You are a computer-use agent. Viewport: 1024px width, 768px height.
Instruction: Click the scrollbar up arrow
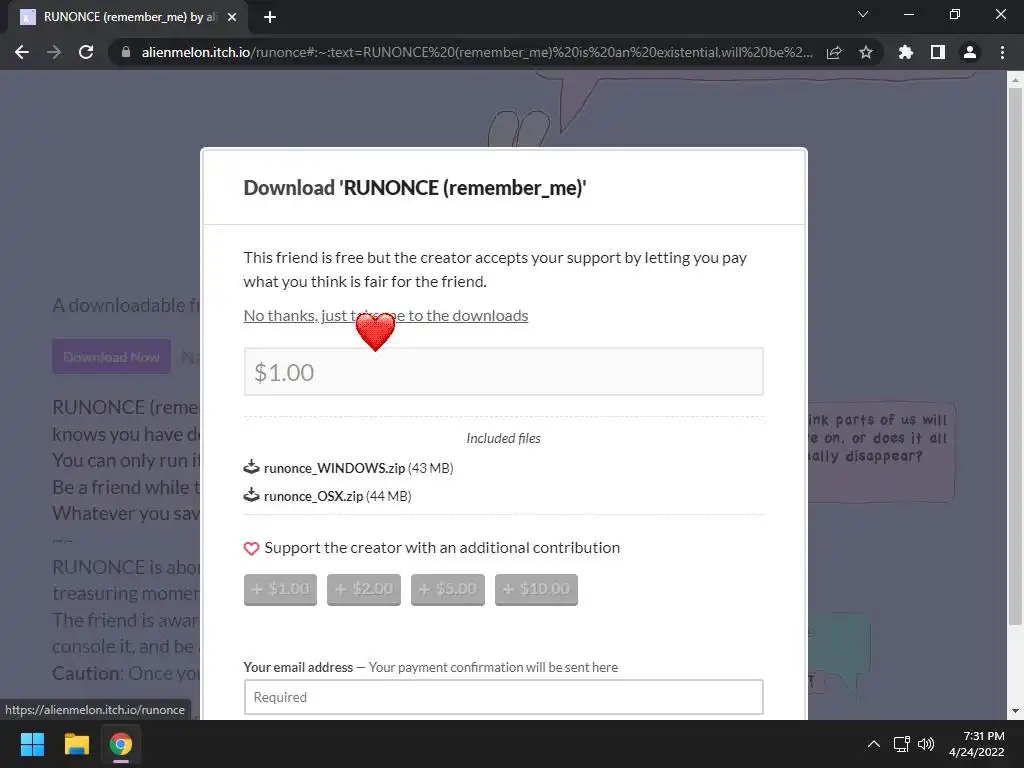tap(1015, 80)
